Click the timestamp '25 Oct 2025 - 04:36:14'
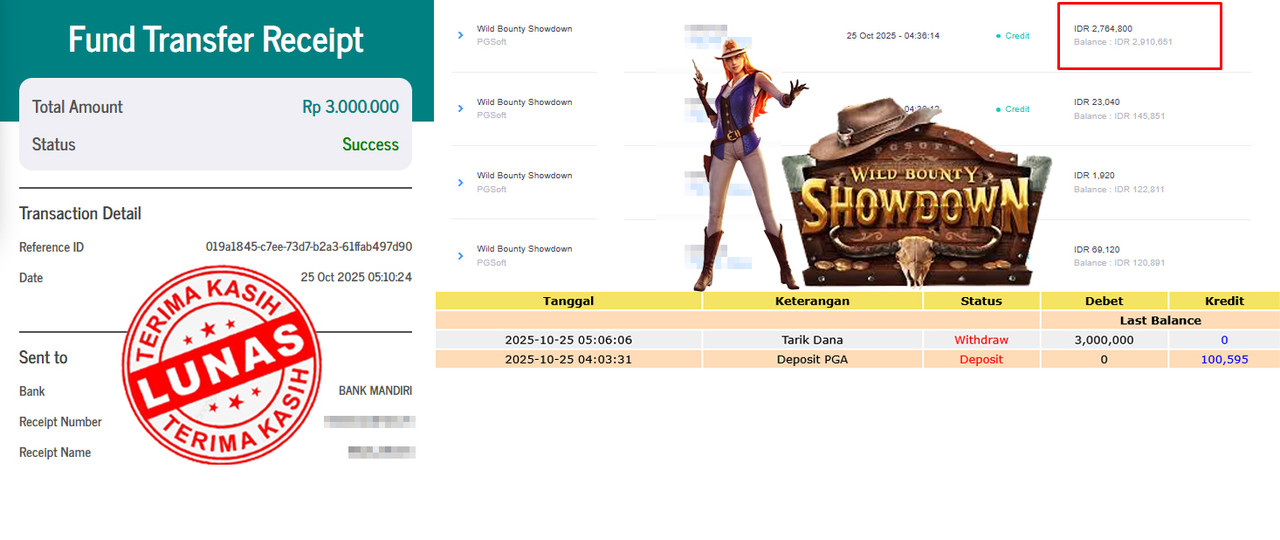 tap(893, 36)
